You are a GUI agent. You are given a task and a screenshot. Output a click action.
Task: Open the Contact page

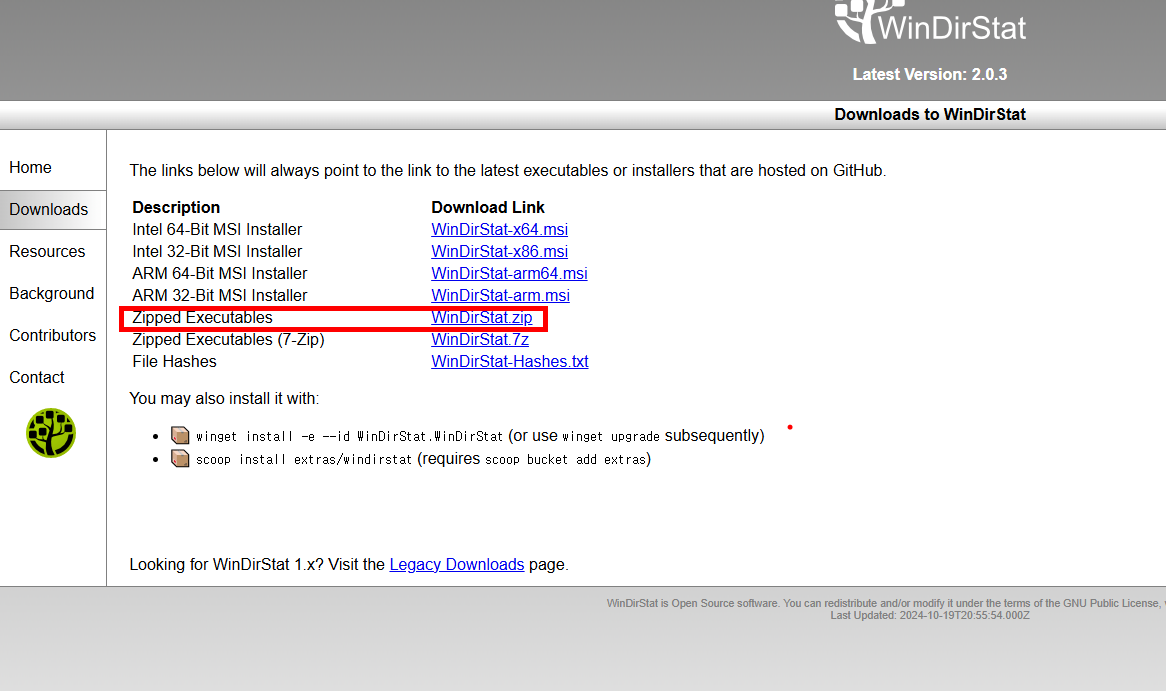click(36, 378)
